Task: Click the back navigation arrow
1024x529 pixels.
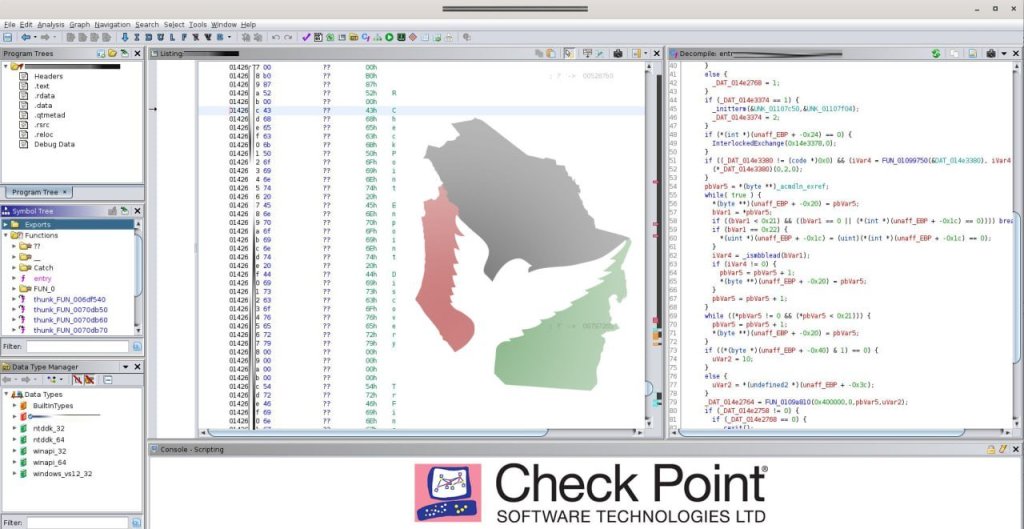Action: point(25,37)
